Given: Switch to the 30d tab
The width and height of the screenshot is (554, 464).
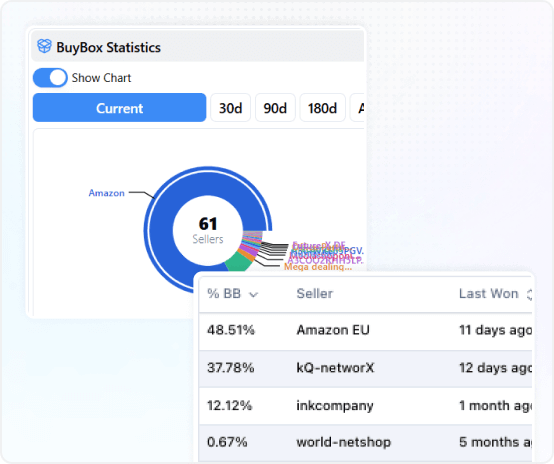Looking at the screenshot, I should (x=230, y=108).
